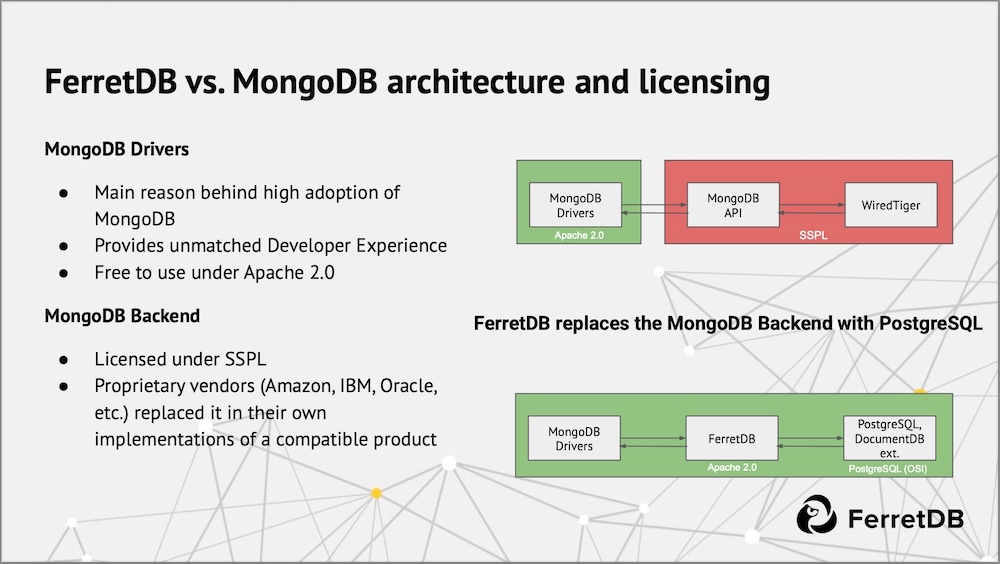The height and width of the screenshot is (564, 1000).
Task: Select bullet 'Main reason behind high adoption of MongoDB'
Action: point(247,205)
